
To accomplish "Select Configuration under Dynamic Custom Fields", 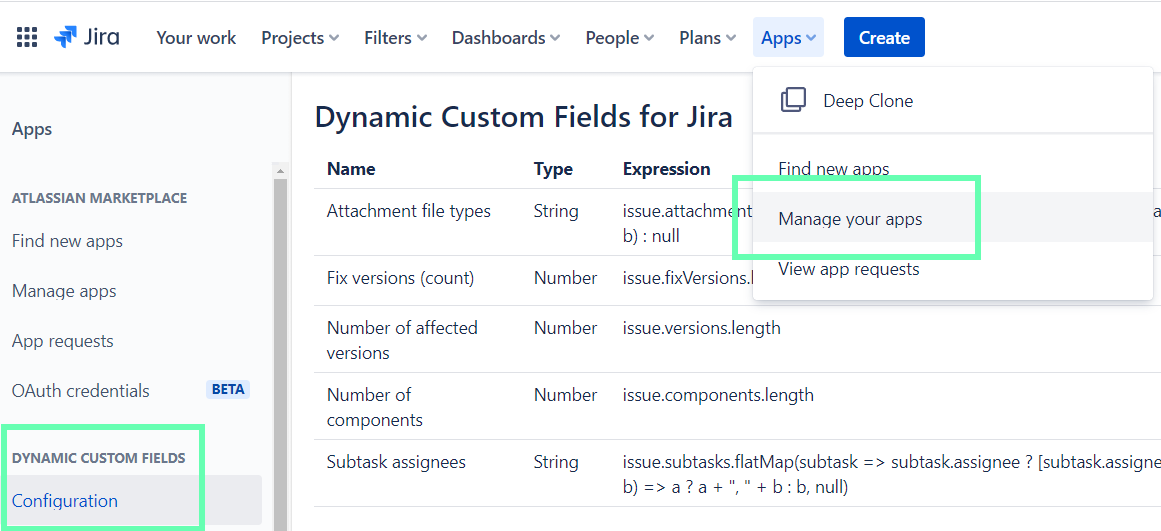I will point(65,501).
